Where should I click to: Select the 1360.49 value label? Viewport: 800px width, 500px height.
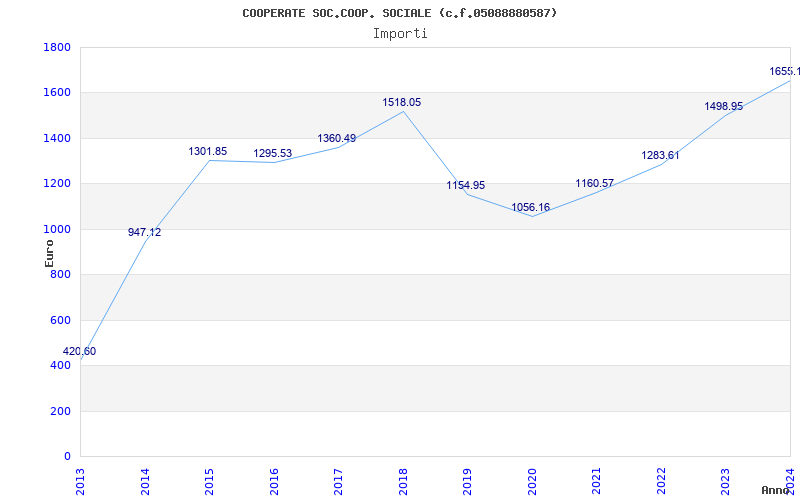pos(337,138)
